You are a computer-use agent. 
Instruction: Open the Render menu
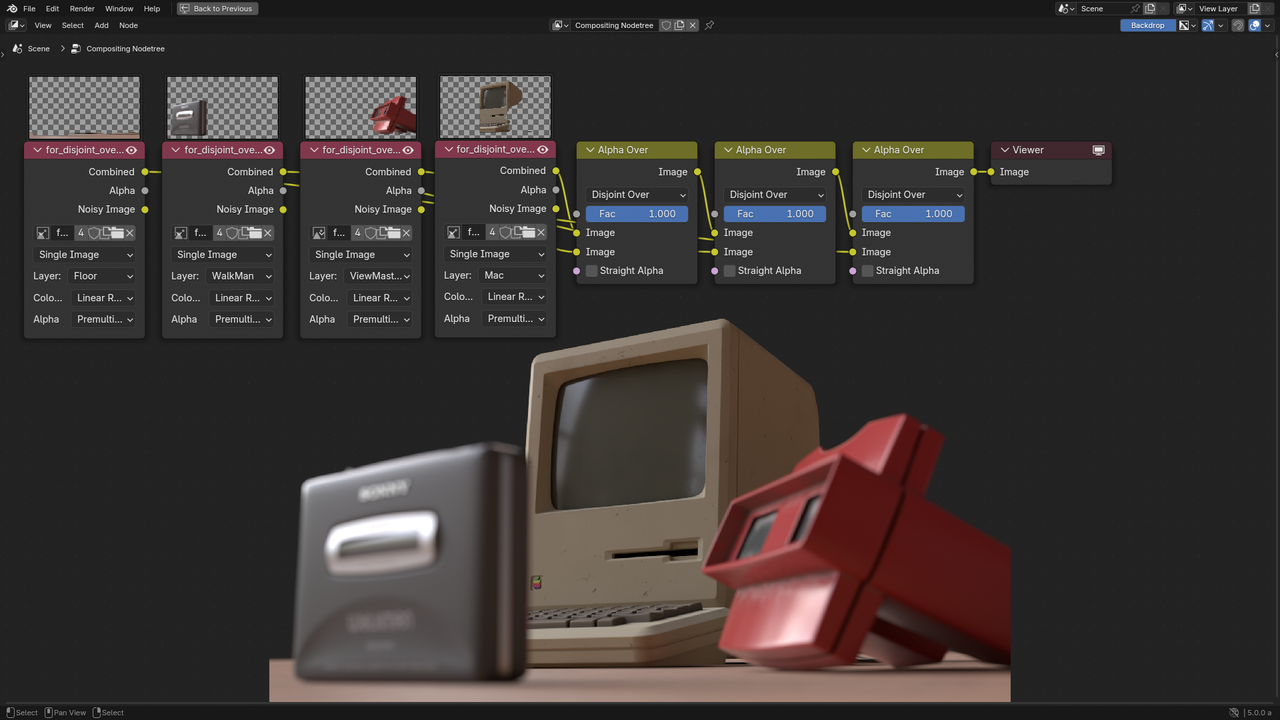(x=82, y=8)
